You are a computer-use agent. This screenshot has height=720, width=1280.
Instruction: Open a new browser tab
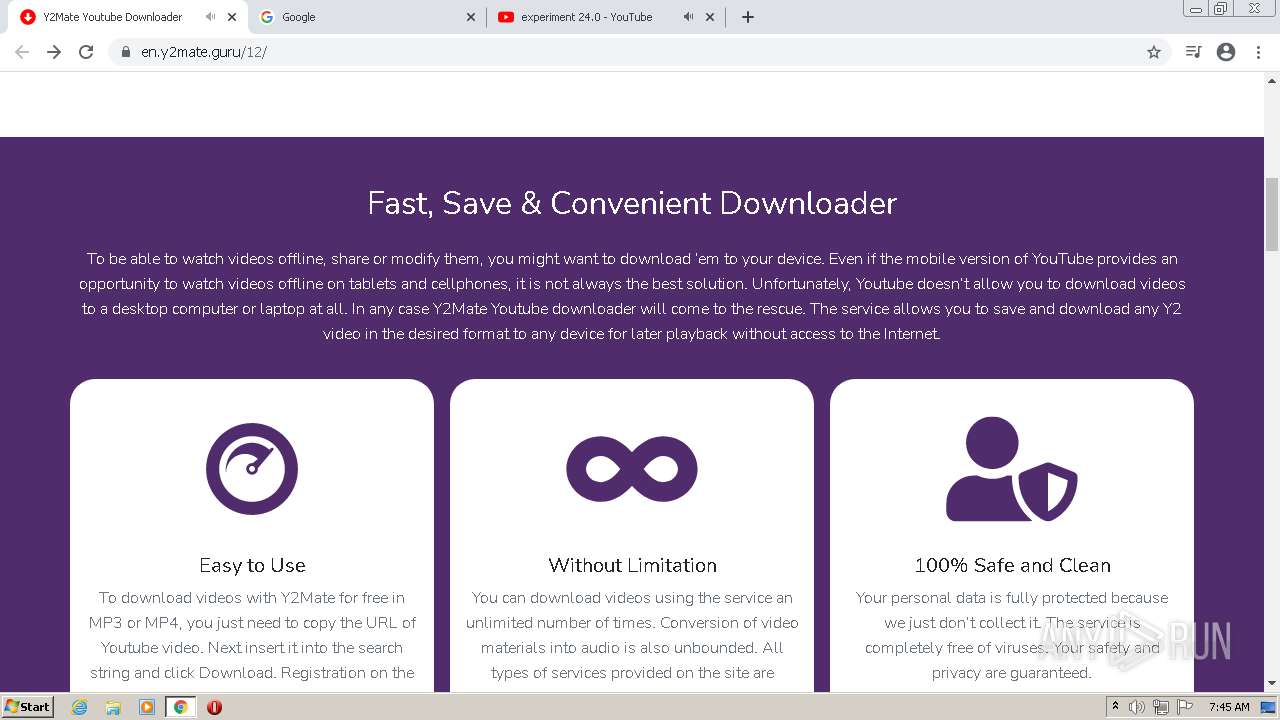748,17
